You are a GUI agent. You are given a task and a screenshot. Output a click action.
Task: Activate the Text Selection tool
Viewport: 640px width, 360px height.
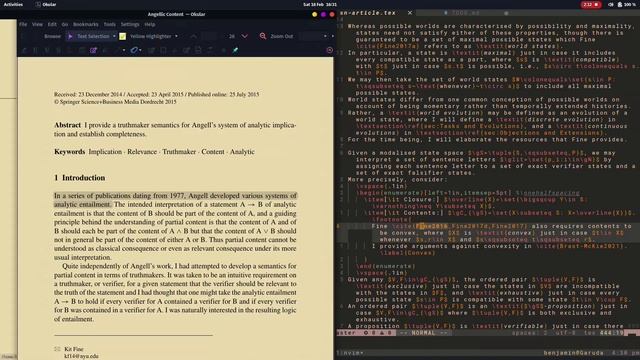pos(89,36)
